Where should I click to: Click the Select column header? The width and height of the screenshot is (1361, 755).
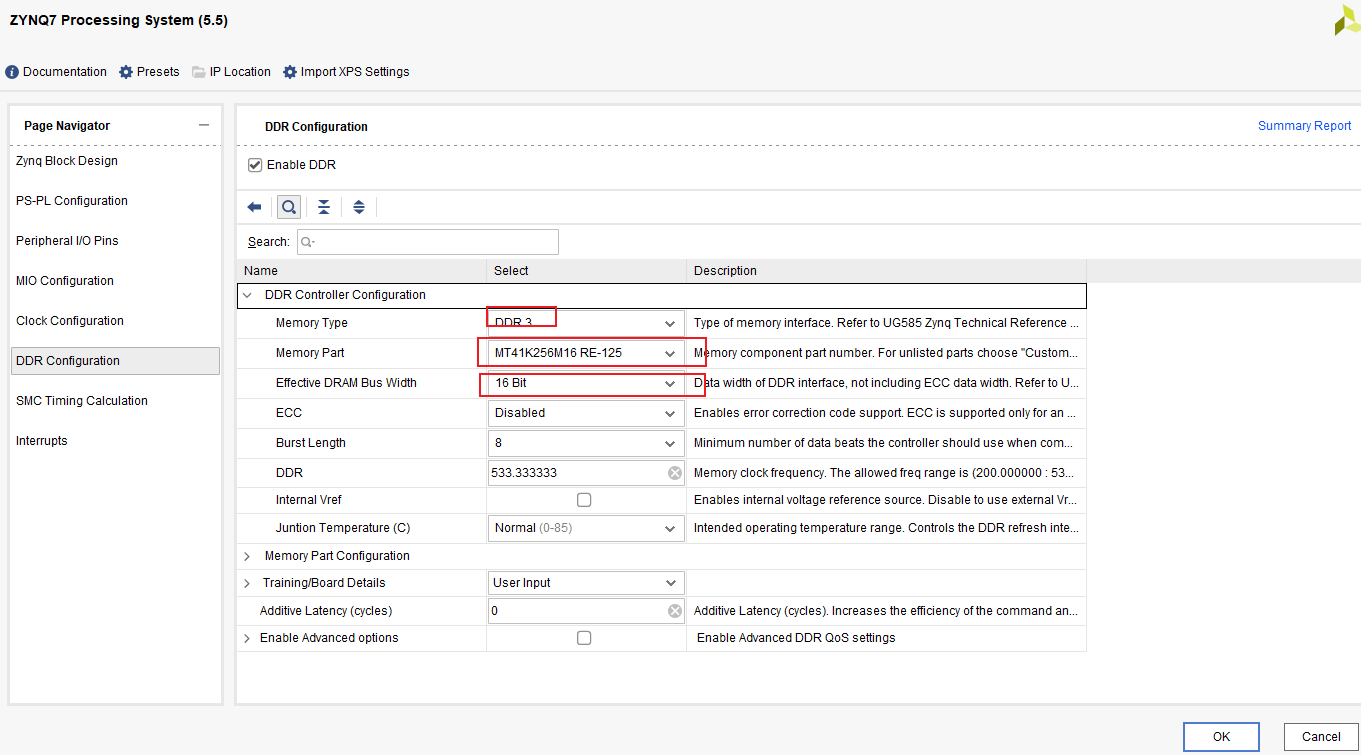(x=587, y=271)
